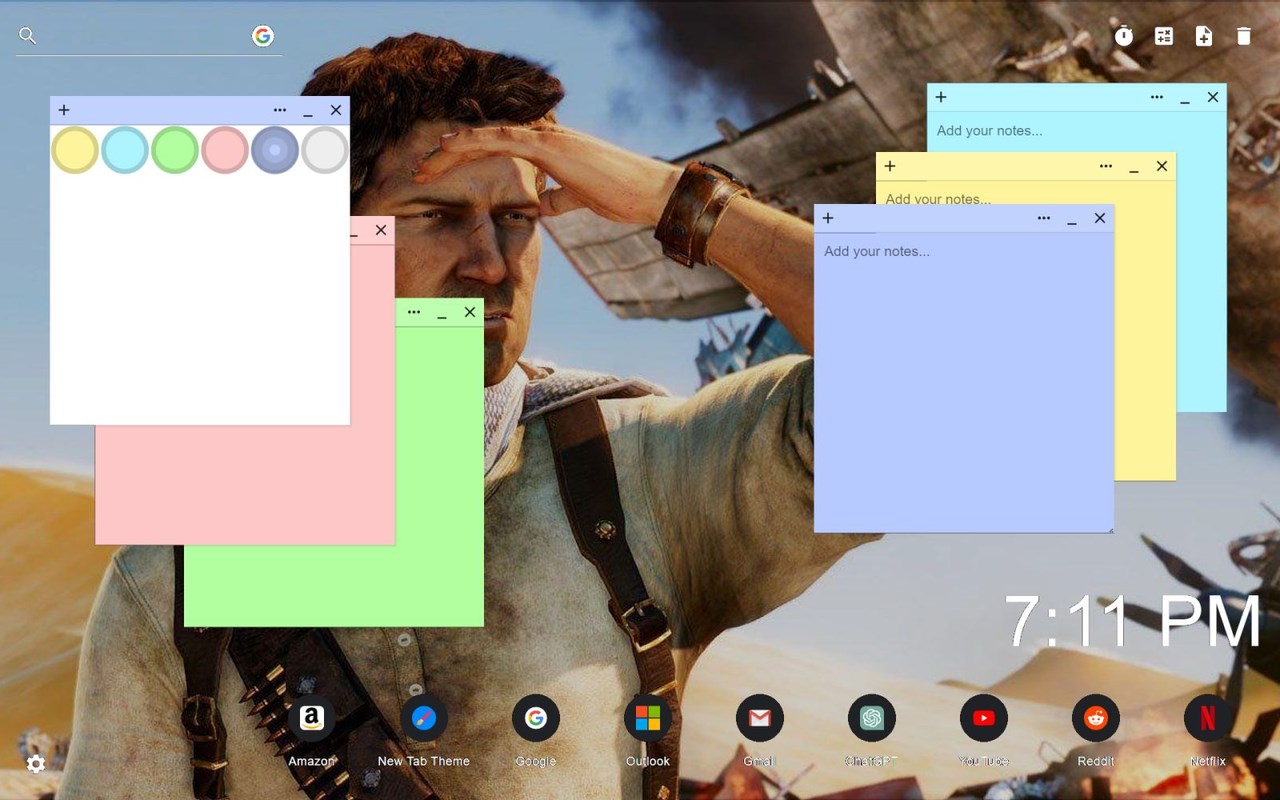Create a new sticky note from toolbar
The width and height of the screenshot is (1280, 800).
coord(1204,36)
